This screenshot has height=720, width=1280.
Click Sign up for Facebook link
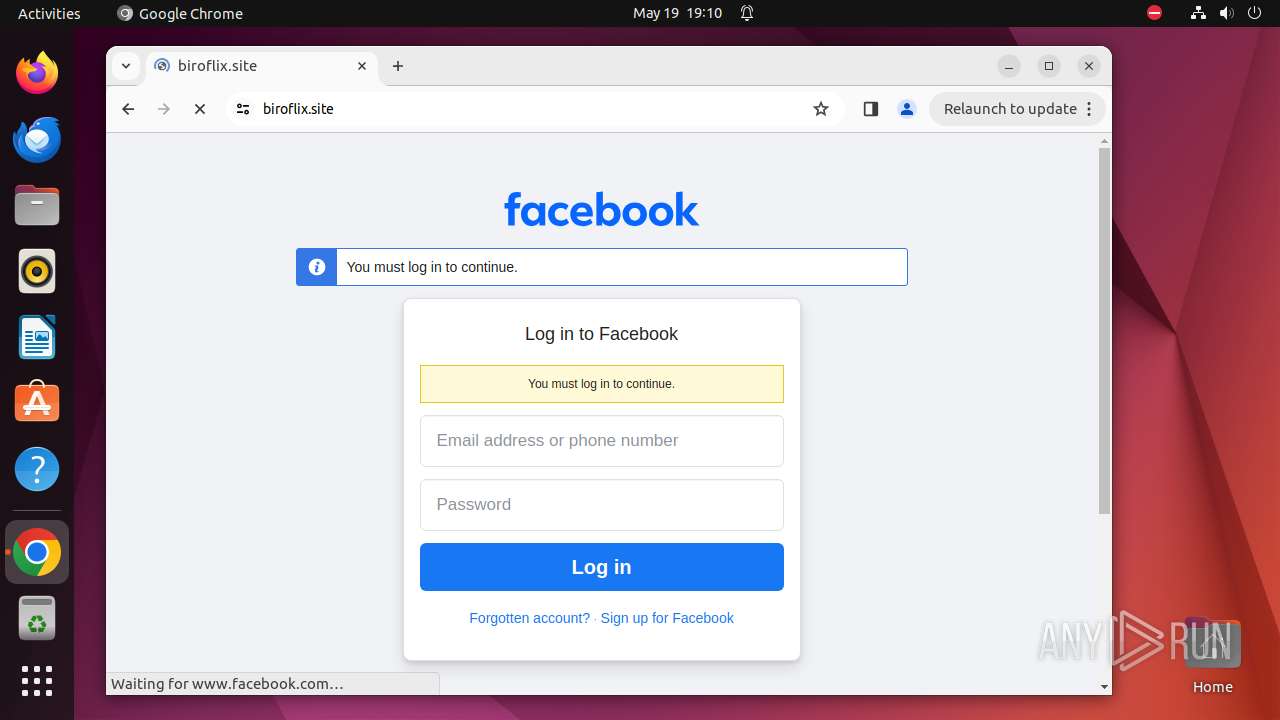coord(667,618)
